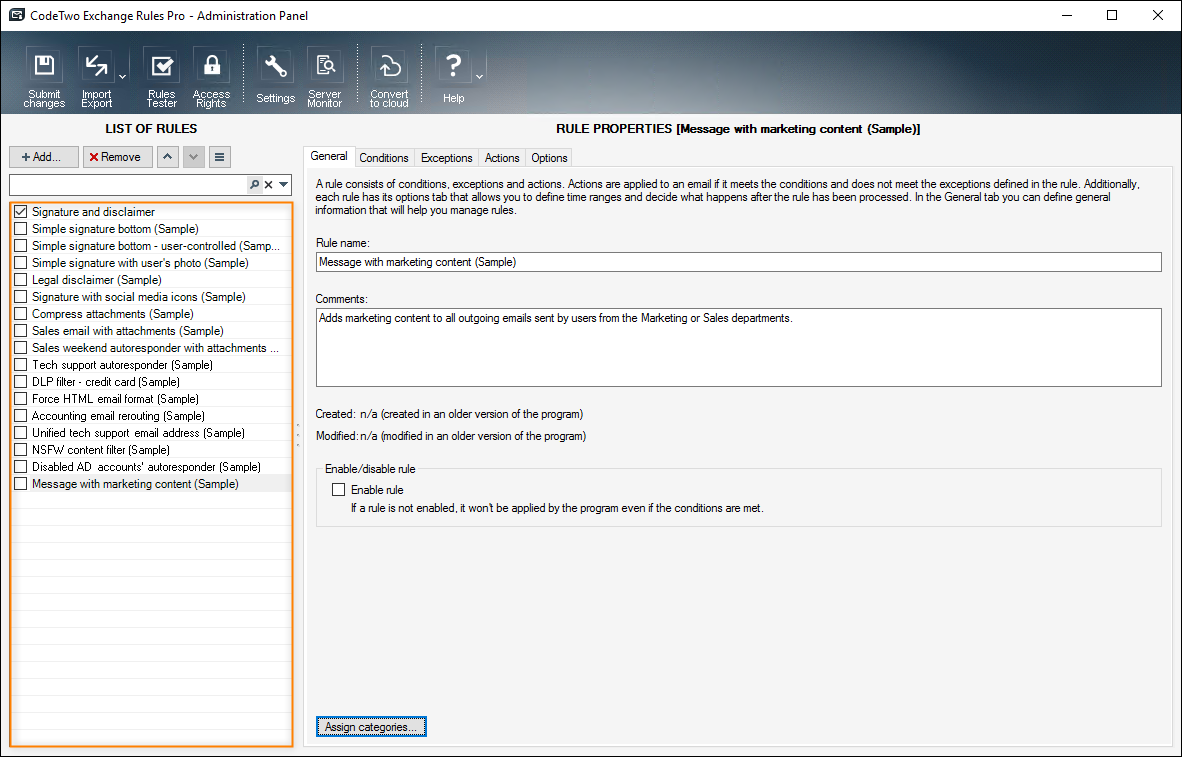Open the Exceptions tab
This screenshot has width=1182, height=757.
click(446, 158)
